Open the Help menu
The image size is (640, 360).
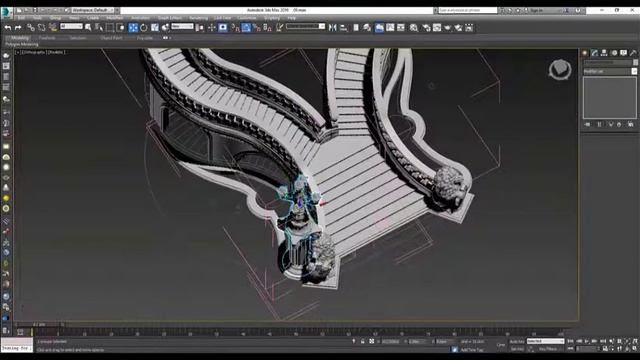coord(291,18)
